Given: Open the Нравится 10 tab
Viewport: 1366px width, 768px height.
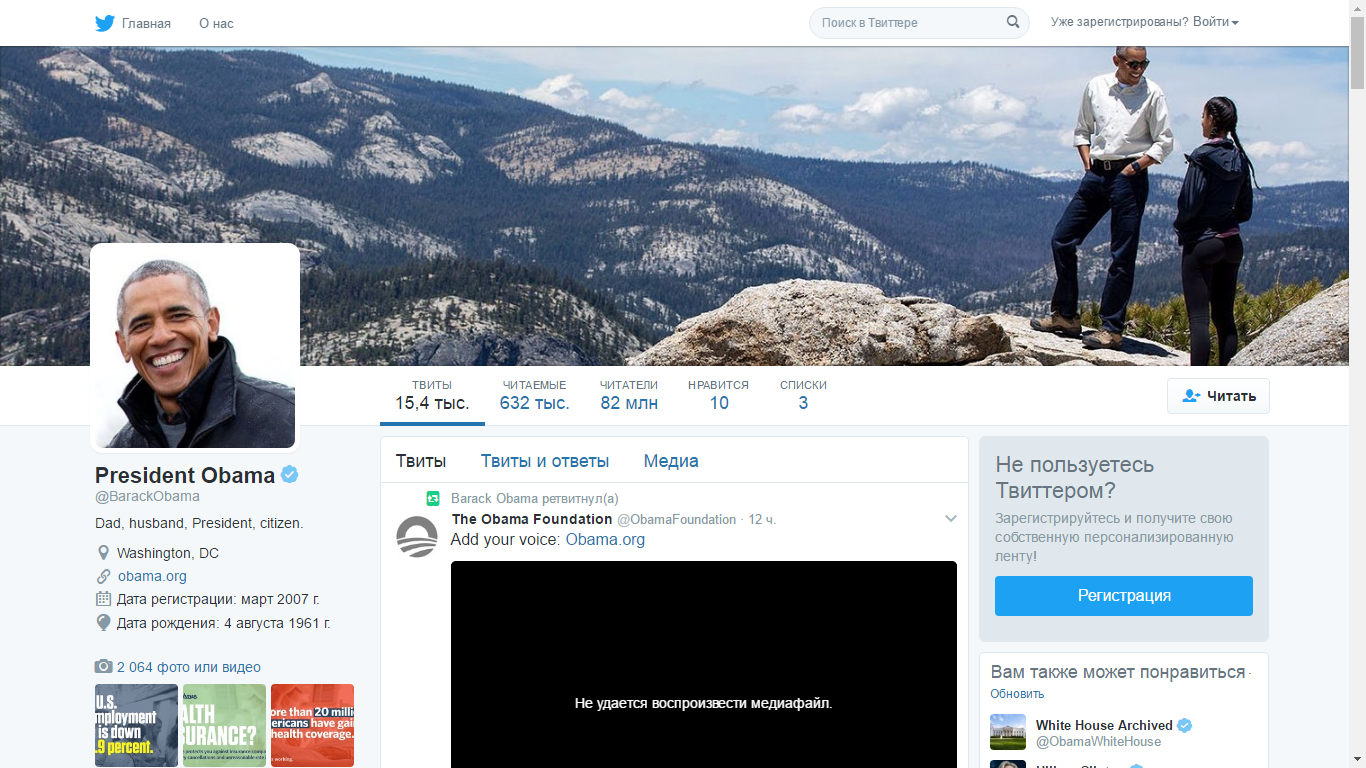Looking at the screenshot, I should point(719,395).
